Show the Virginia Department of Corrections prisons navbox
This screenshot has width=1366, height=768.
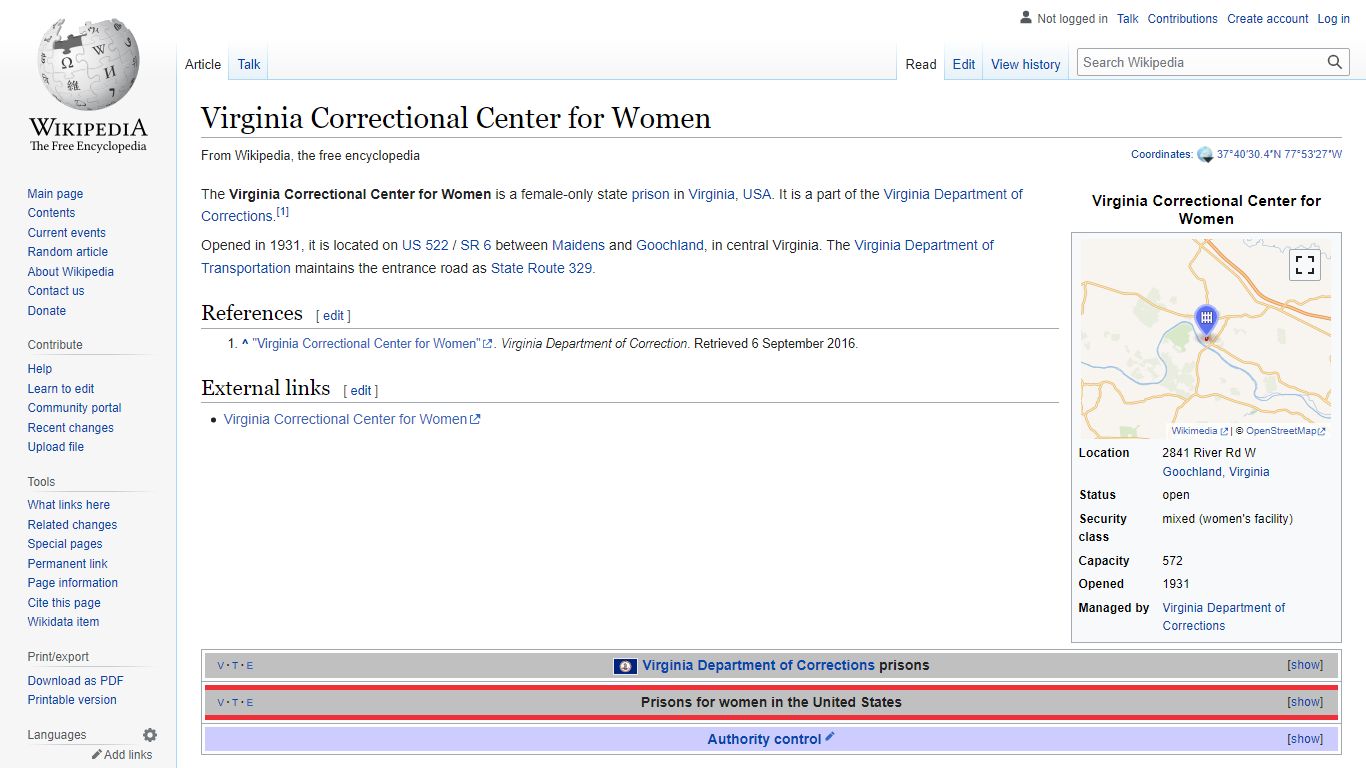pos(1305,665)
